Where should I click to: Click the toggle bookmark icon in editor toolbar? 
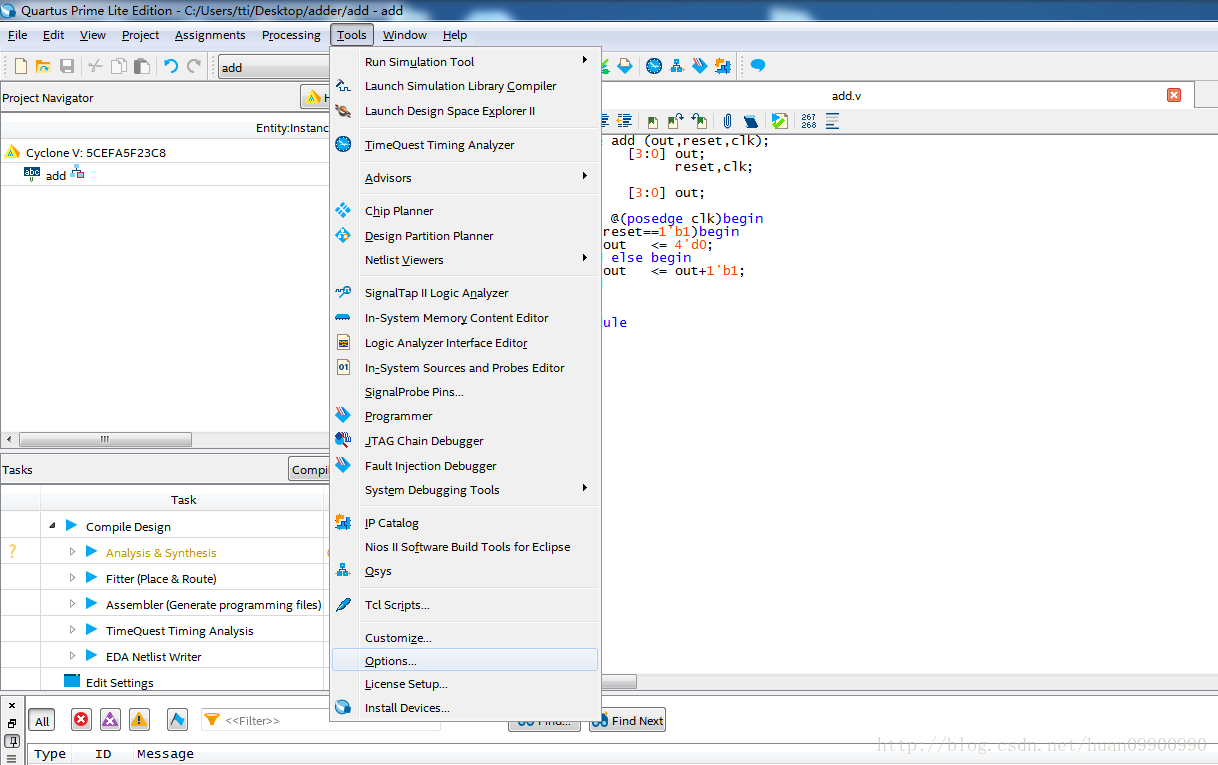(x=653, y=121)
